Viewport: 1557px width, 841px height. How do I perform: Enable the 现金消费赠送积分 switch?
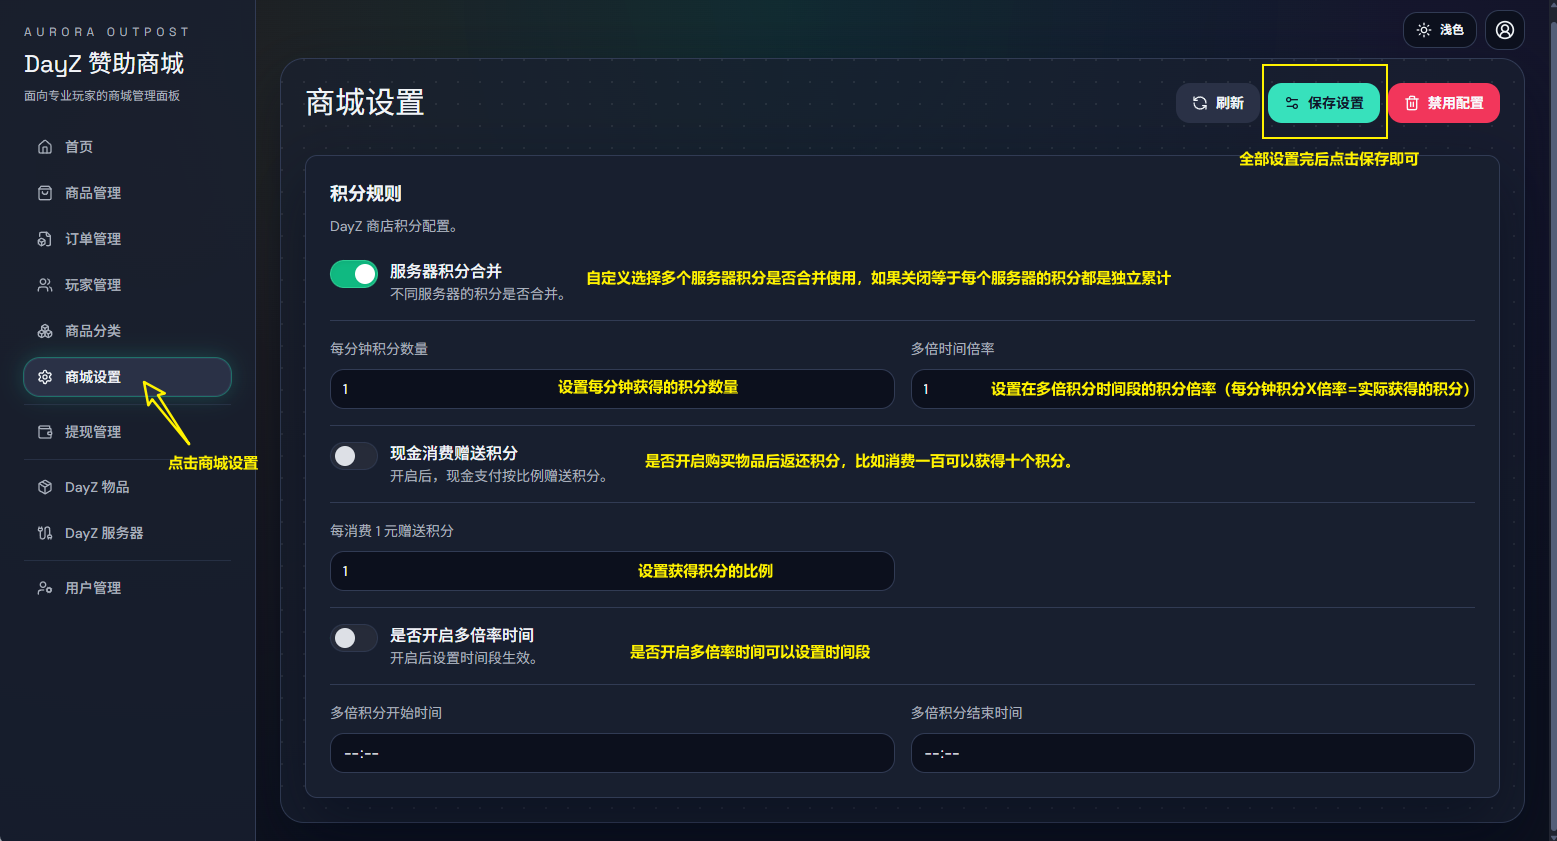click(x=354, y=456)
